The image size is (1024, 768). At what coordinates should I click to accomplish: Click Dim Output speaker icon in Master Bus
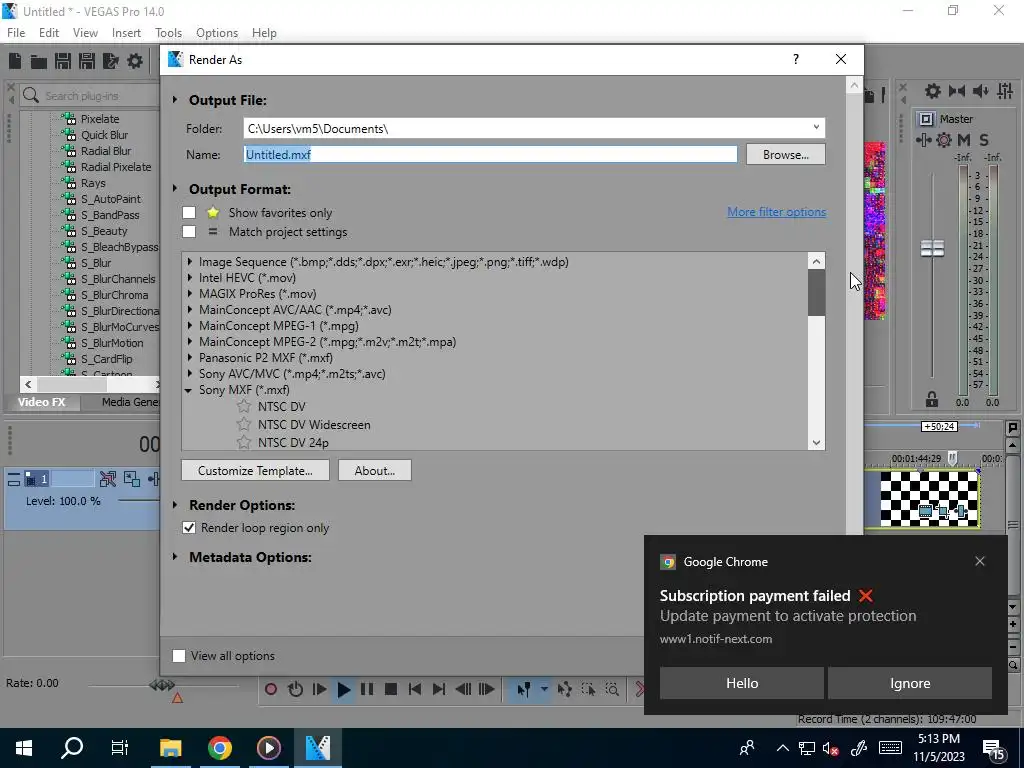coord(980,91)
